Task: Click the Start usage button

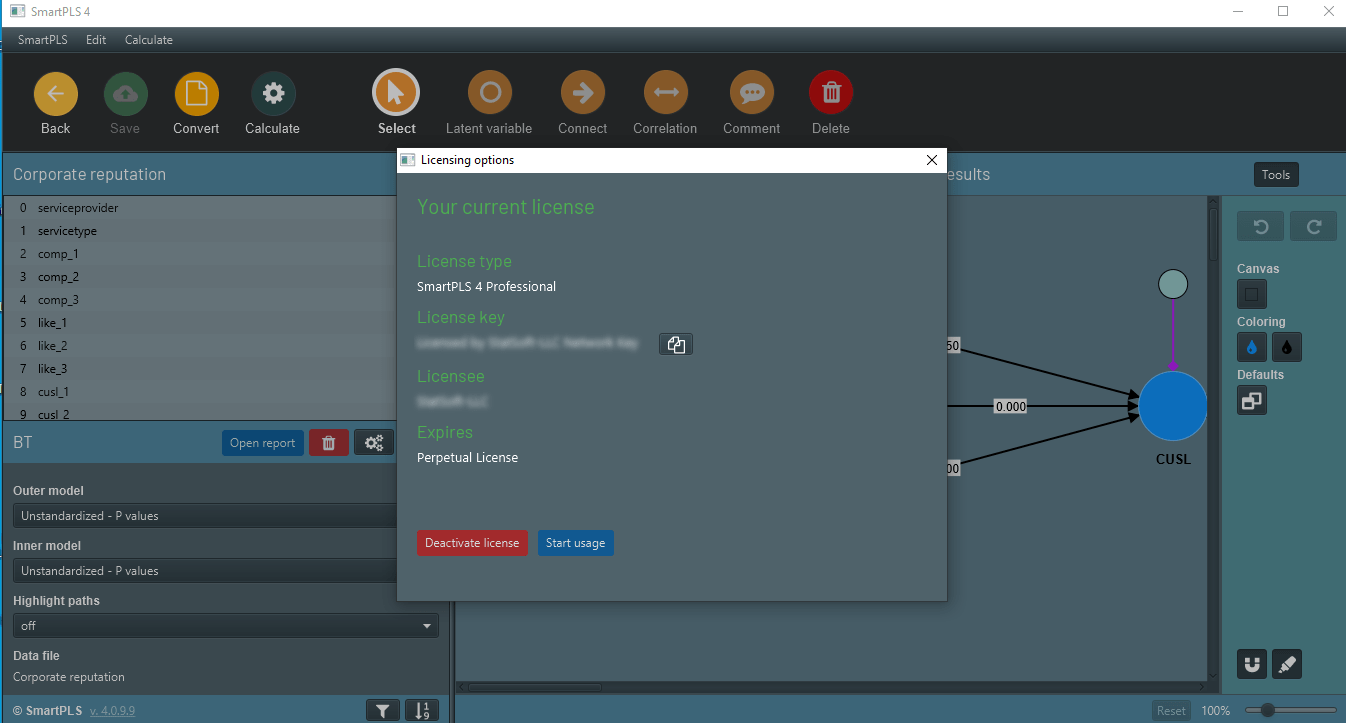Action: (x=575, y=543)
